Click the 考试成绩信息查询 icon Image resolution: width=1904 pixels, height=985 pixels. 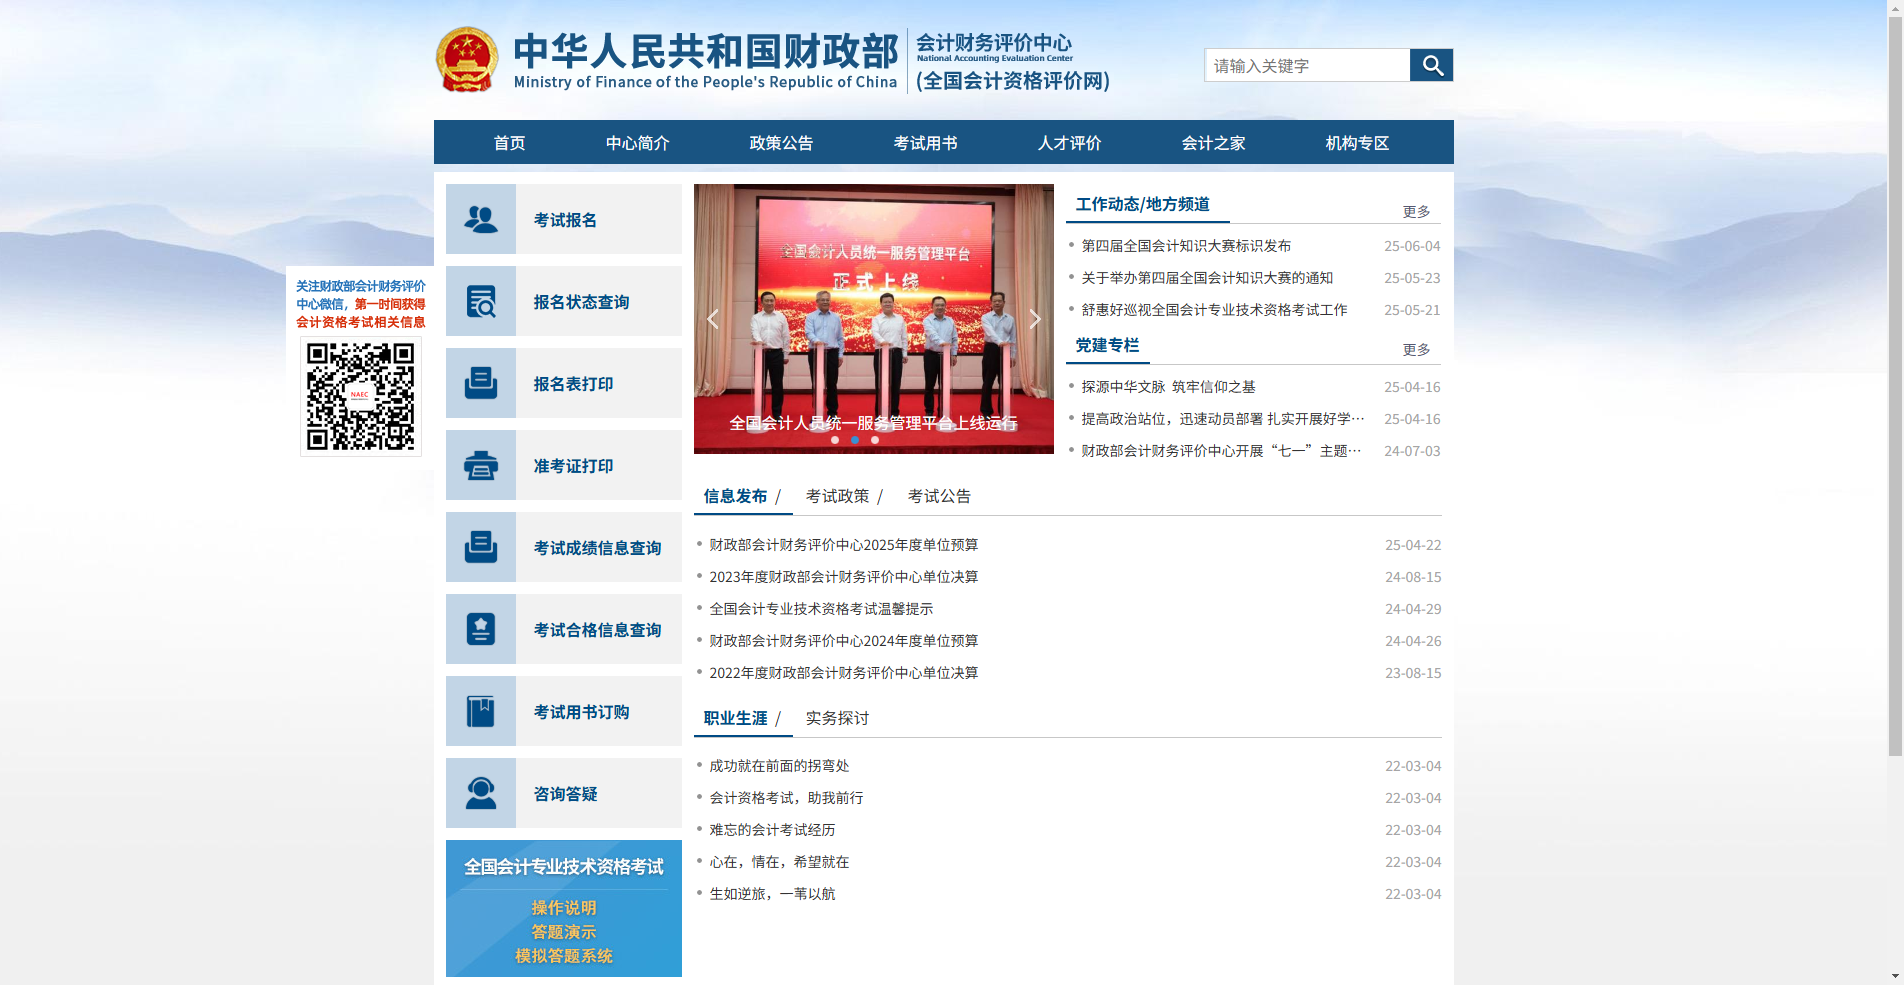[x=481, y=547]
